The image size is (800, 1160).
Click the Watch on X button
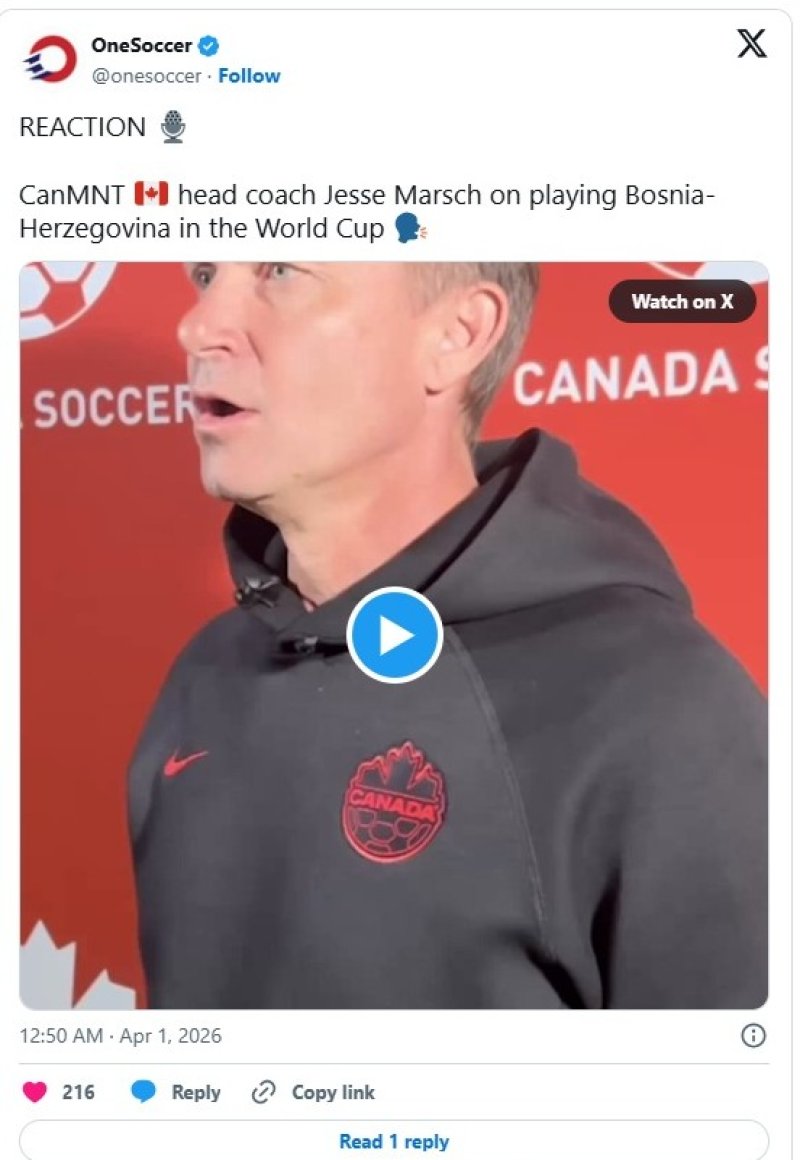682,301
